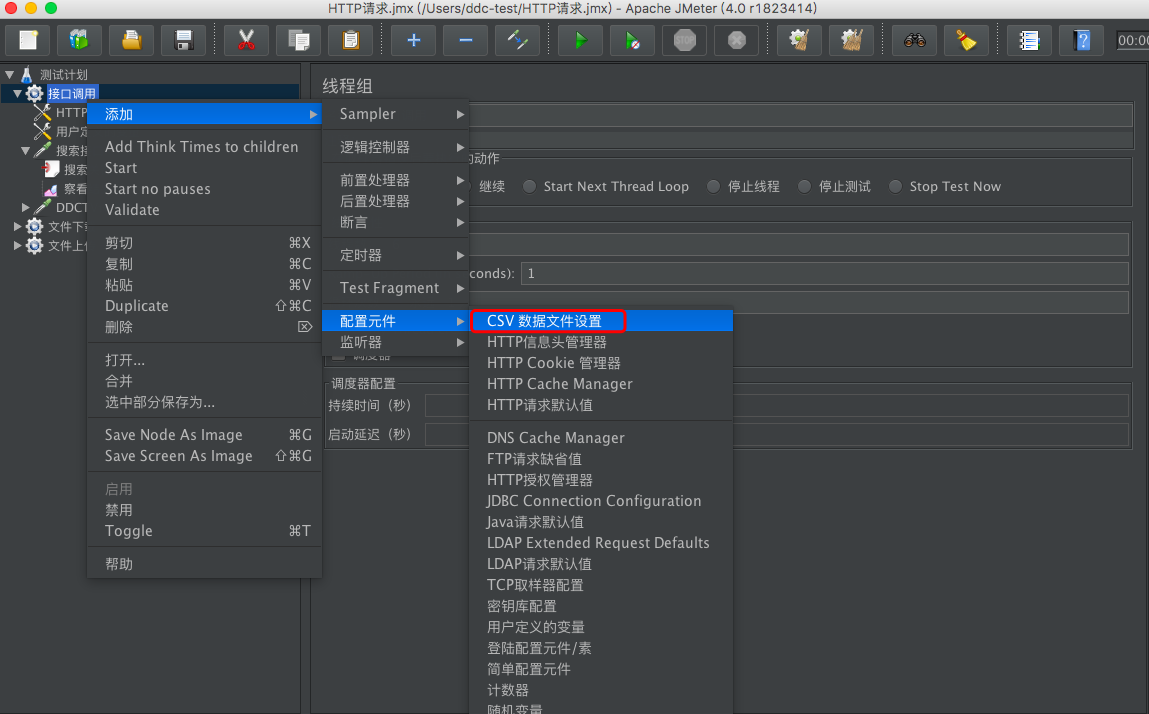
Task: Open Function Helper list icon
Action: (1030, 40)
